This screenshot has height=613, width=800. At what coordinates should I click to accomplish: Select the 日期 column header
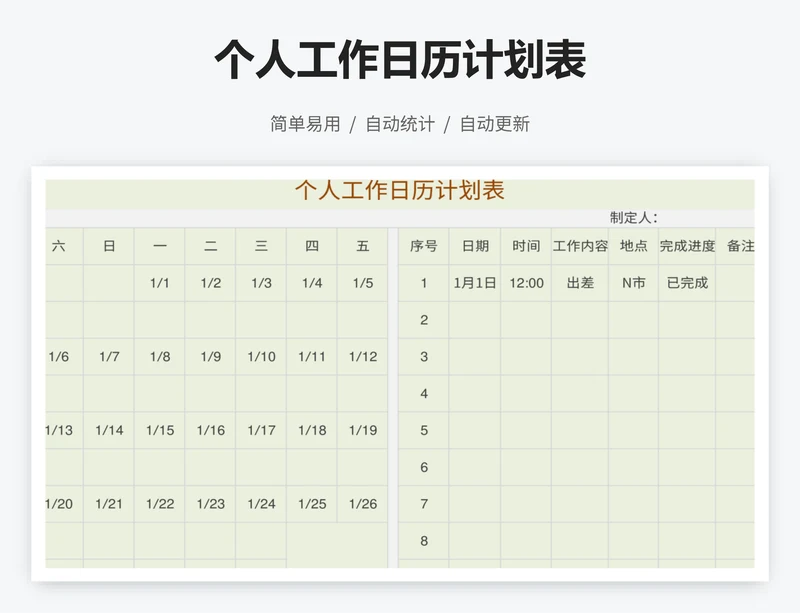(x=475, y=246)
